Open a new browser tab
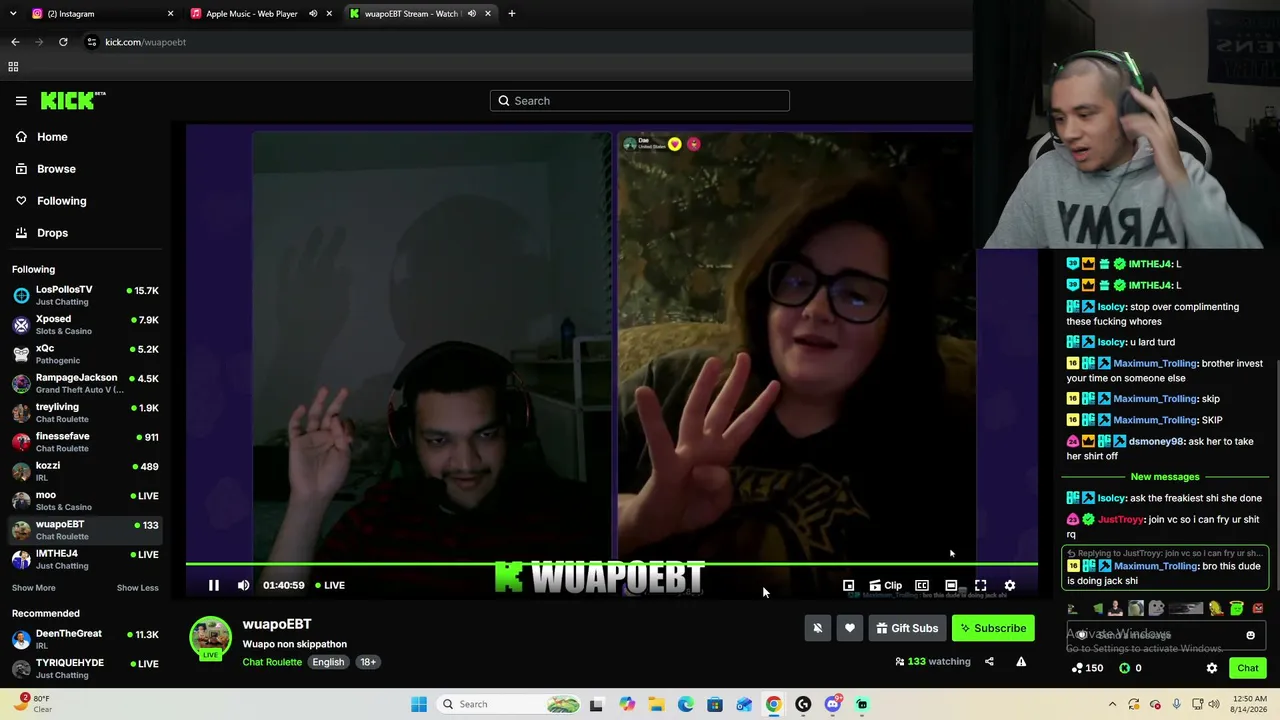The width and height of the screenshot is (1280, 720). coord(512,14)
